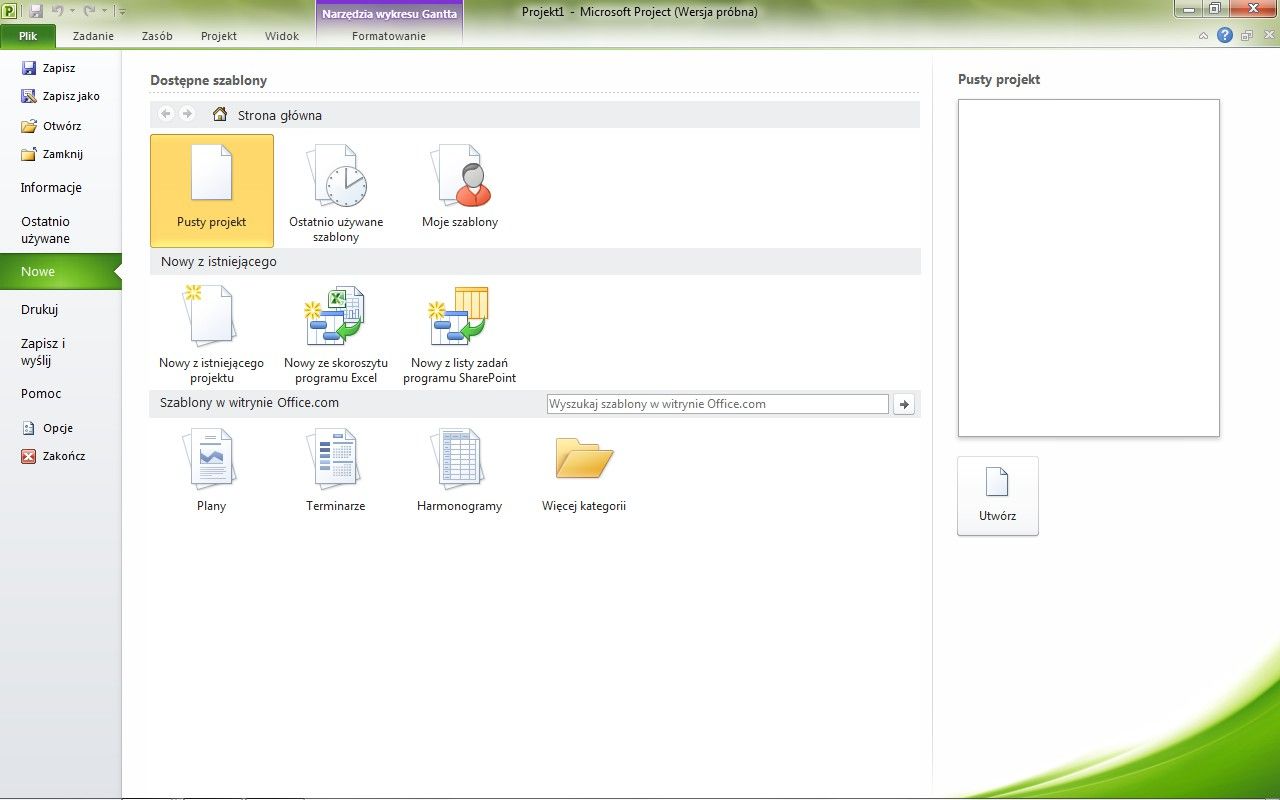
Task: Open the Informacje section
Action: 51,188
